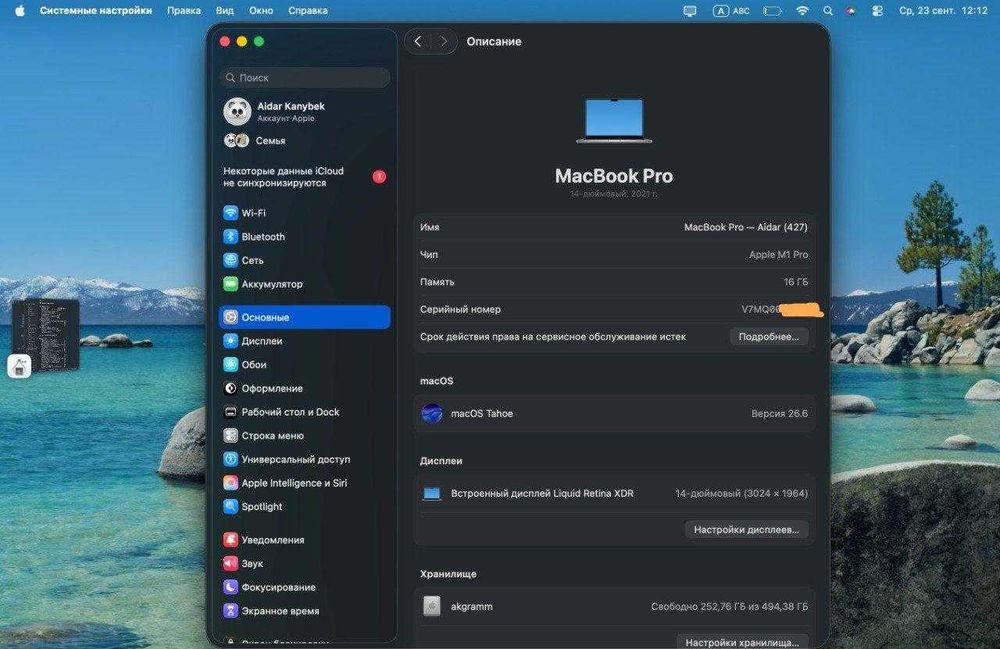The width and height of the screenshot is (1000, 649).
Task: Click the akgramm storage disk icon
Action: pyautogui.click(x=432, y=606)
